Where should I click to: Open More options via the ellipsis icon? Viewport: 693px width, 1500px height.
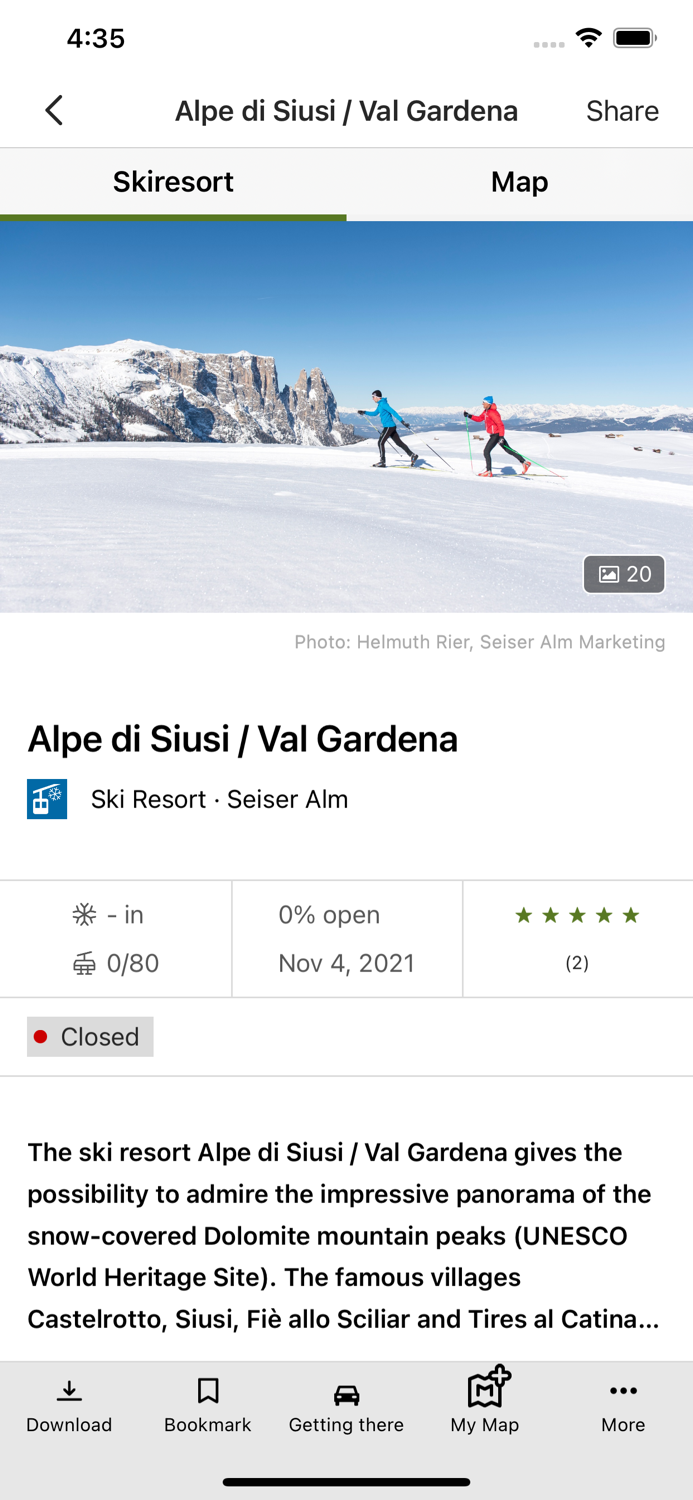(622, 1390)
